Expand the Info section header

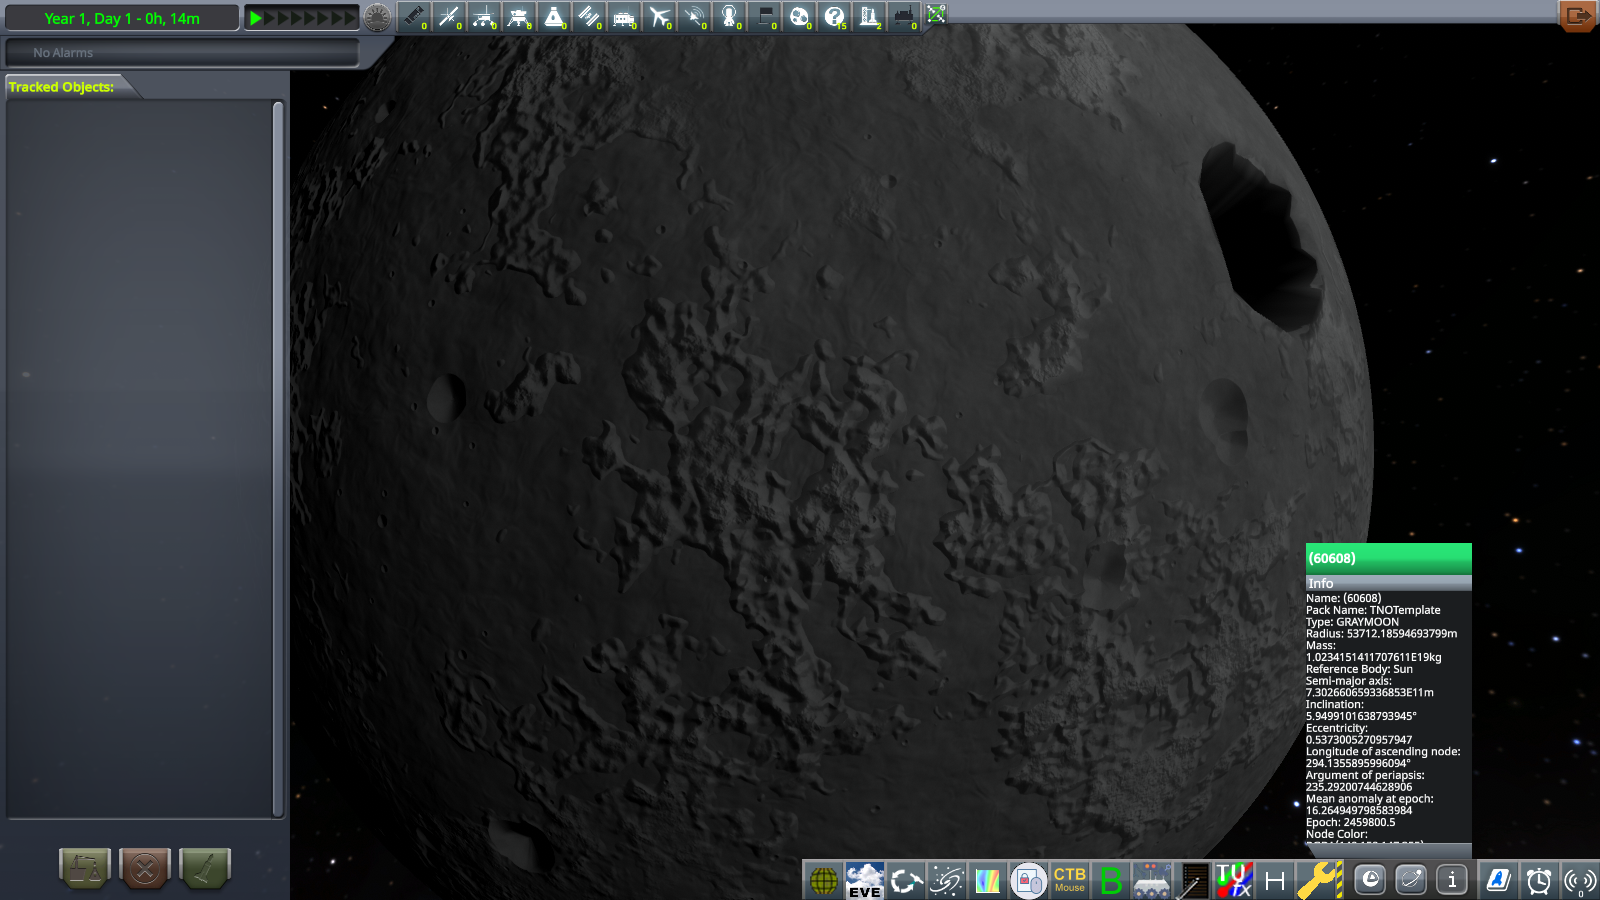tap(1388, 583)
